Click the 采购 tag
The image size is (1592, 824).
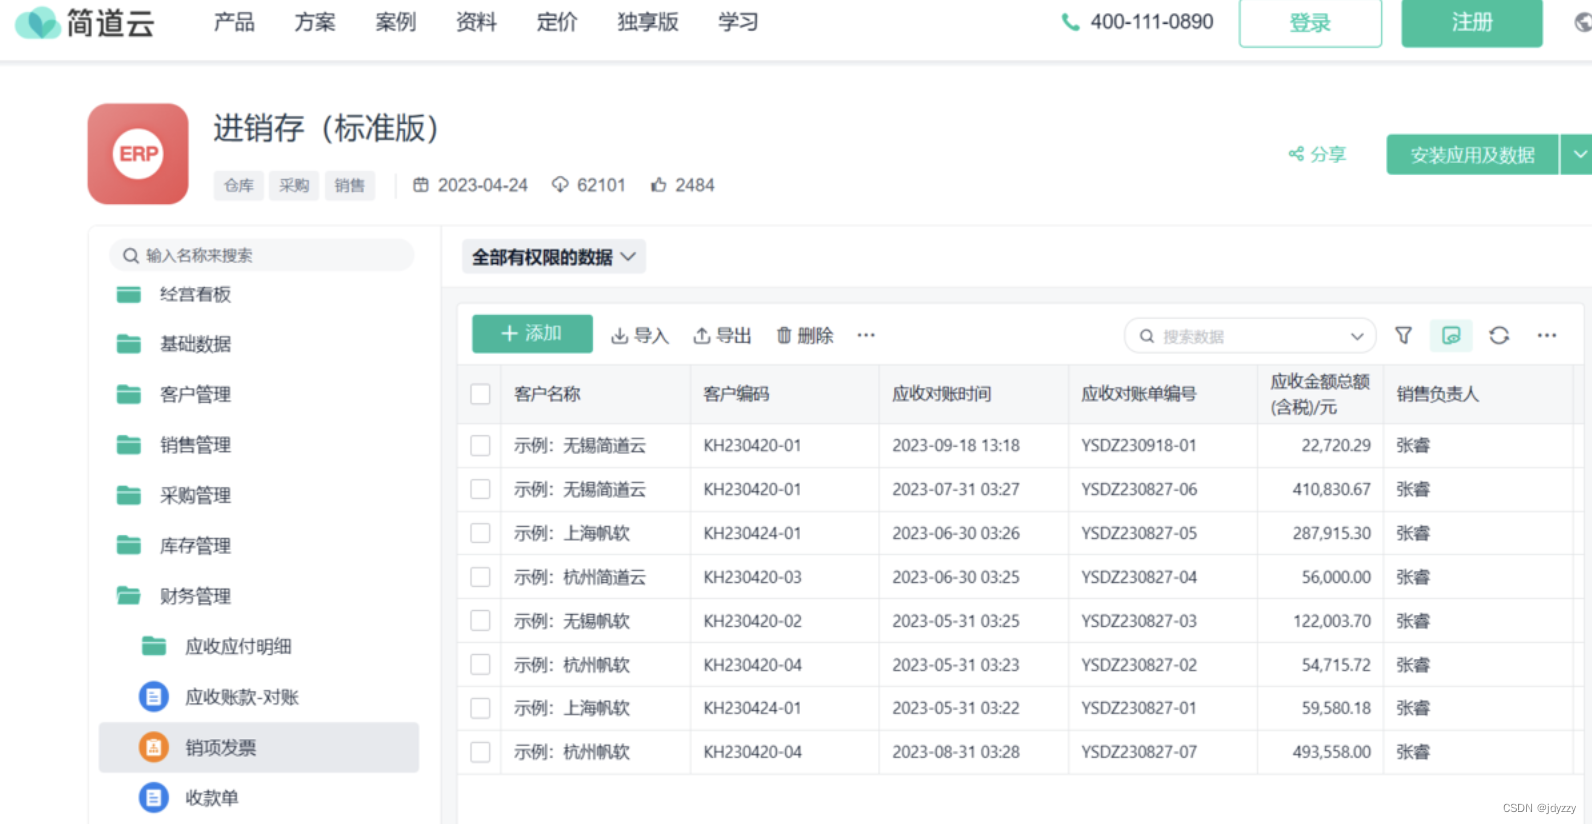coord(294,185)
